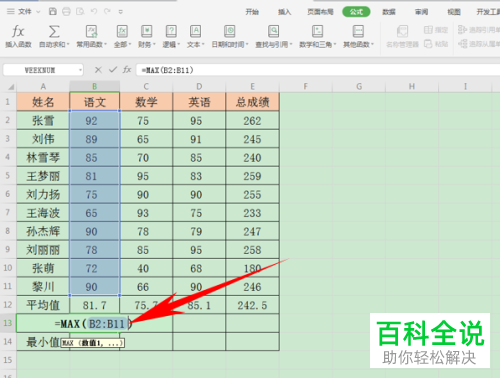Click cell with total 262
Viewport: 500px width, 378px height.
(x=252, y=120)
